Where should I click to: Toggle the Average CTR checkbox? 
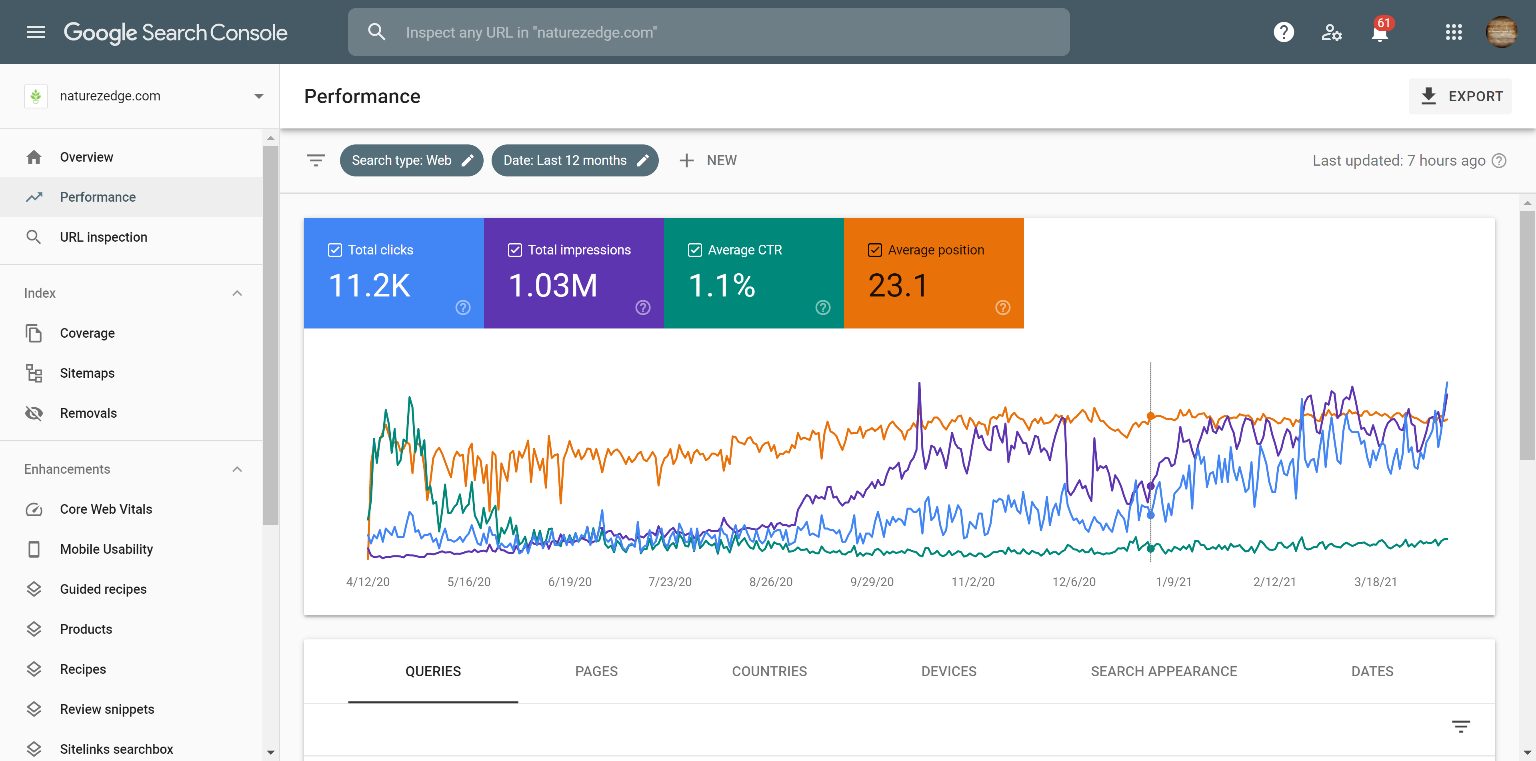pyautogui.click(x=695, y=250)
